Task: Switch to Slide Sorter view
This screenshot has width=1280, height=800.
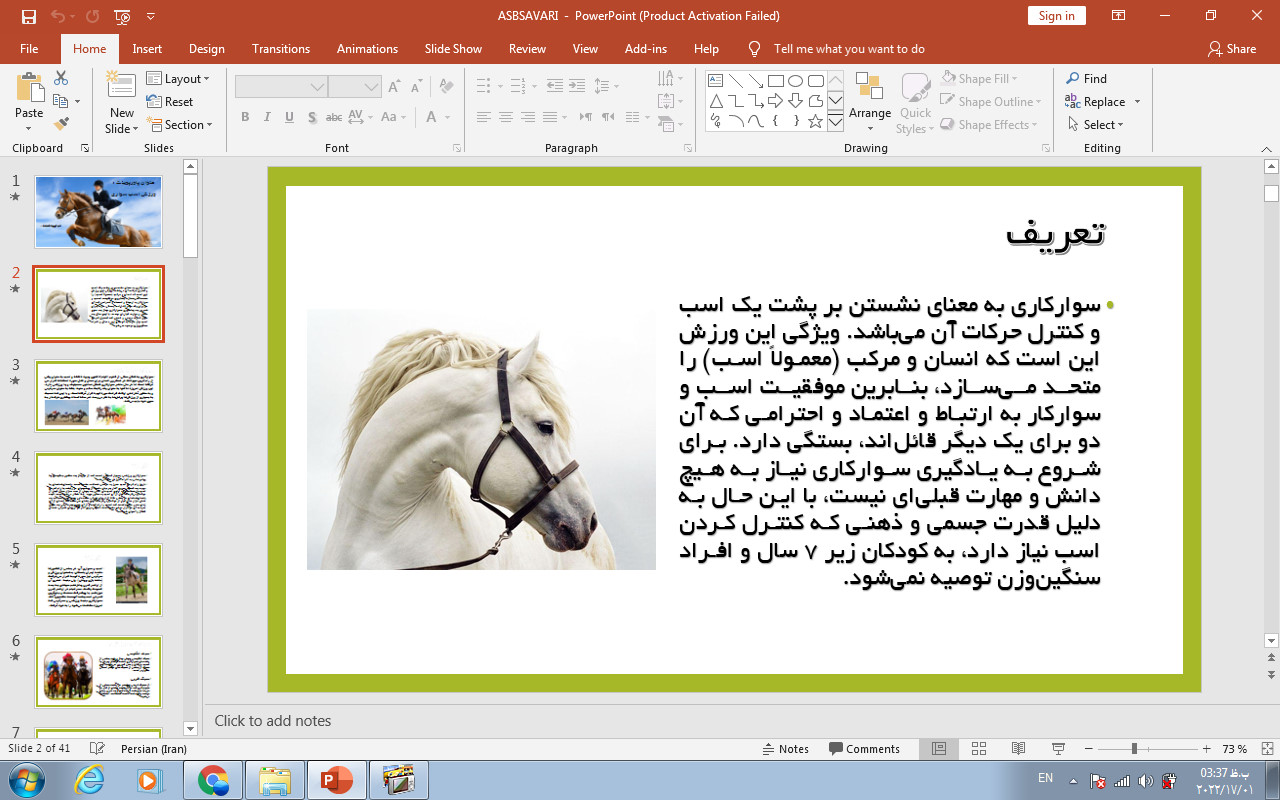Action: click(x=979, y=749)
